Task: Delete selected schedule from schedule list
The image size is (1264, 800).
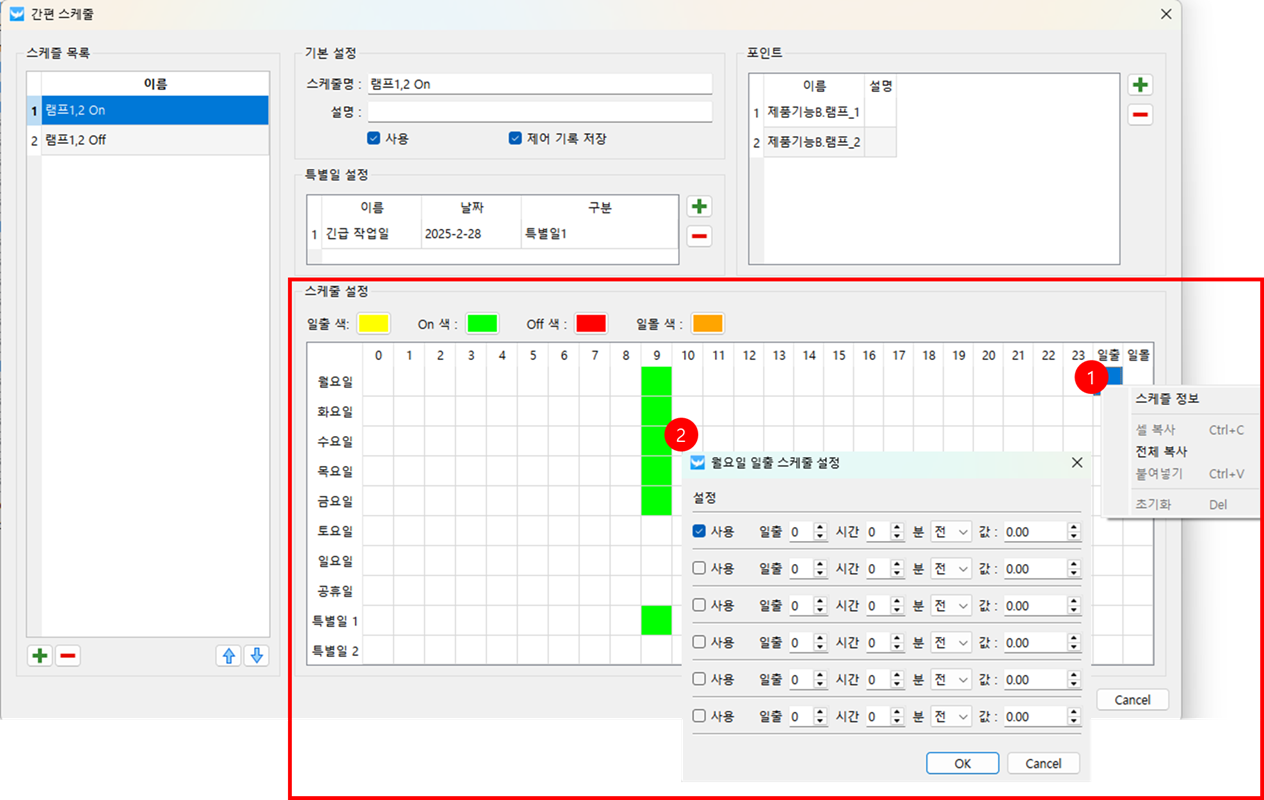Action: 68,656
